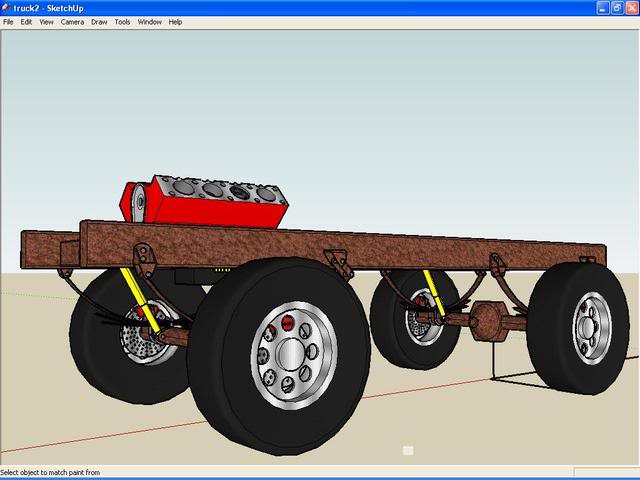The height and width of the screenshot is (480, 640).
Task: Open the View menu
Action: click(x=46, y=22)
